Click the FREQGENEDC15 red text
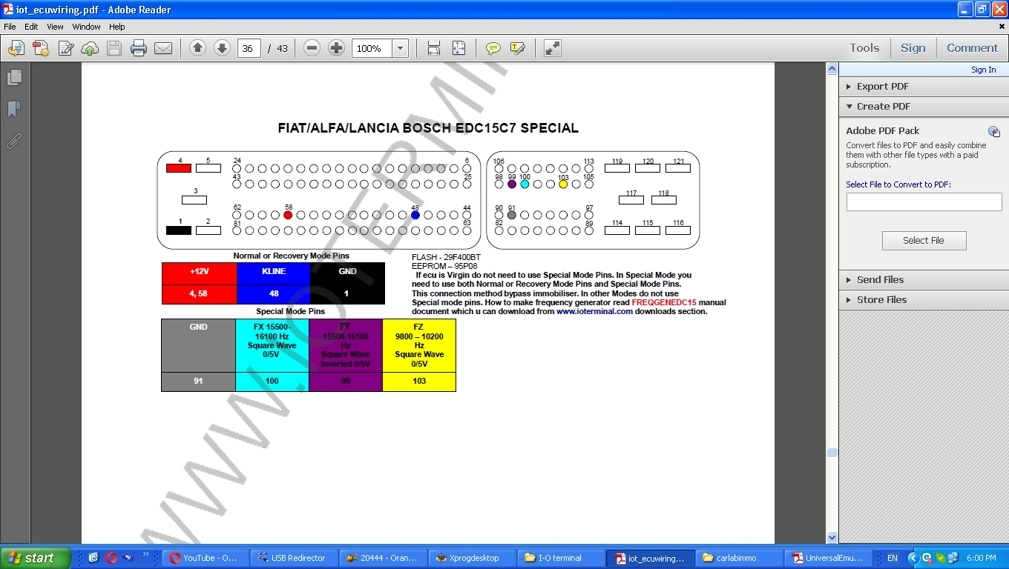Viewport: 1009px width, 569px height. click(663, 302)
